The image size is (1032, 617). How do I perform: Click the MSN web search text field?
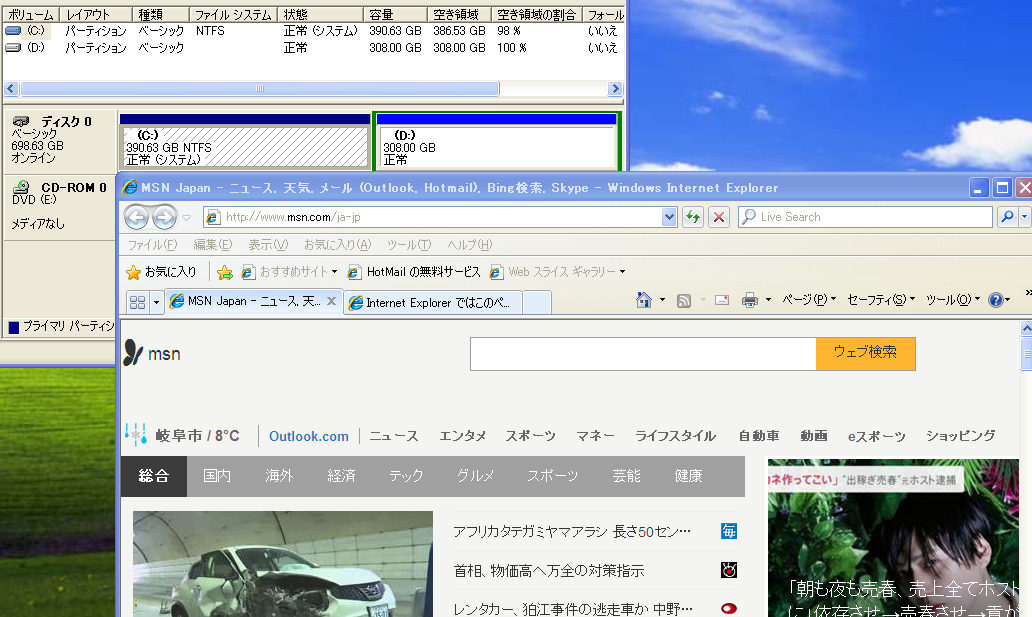pyautogui.click(x=643, y=354)
